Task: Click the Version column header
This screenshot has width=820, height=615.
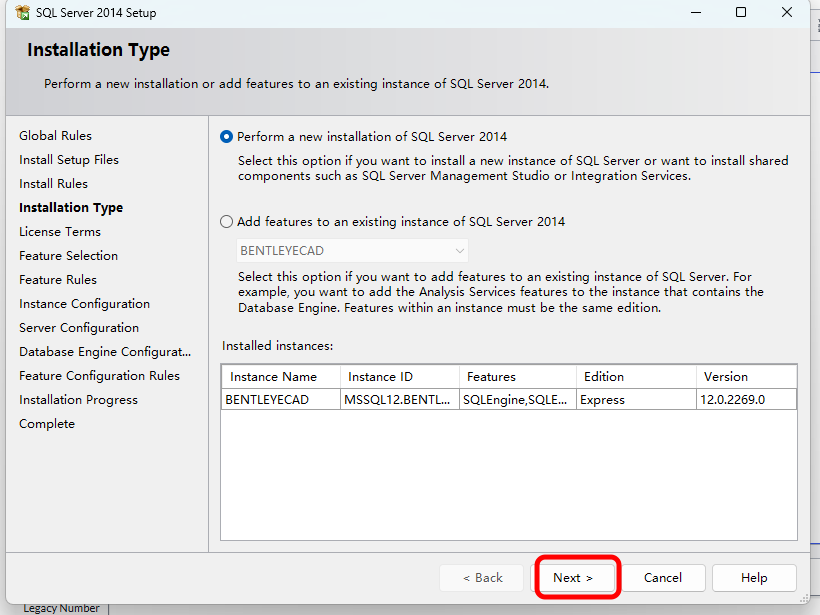Action: point(726,377)
